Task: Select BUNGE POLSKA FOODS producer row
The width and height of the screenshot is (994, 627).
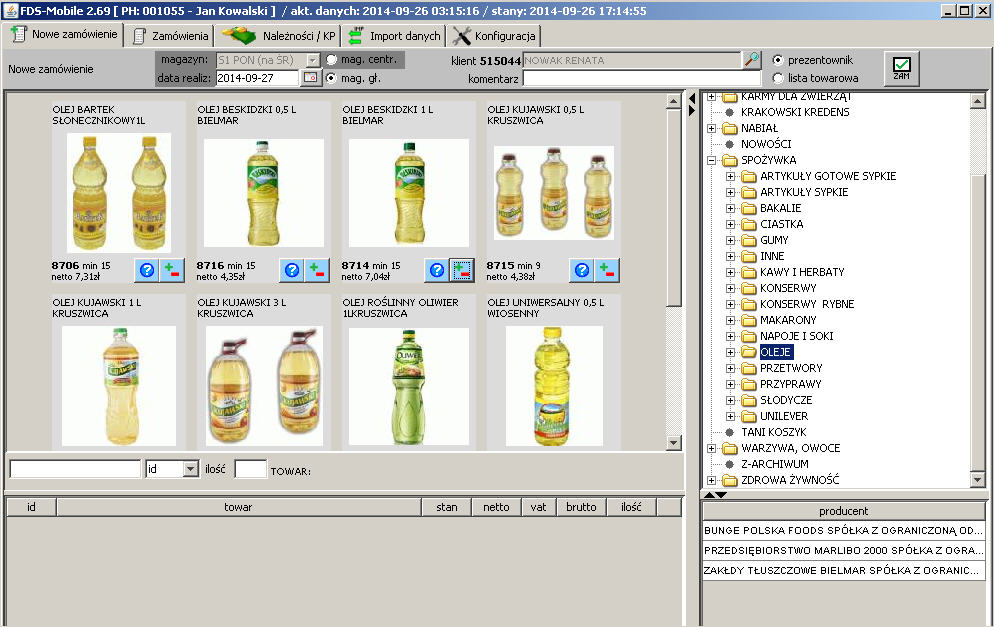Action: click(x=843, y=531)
